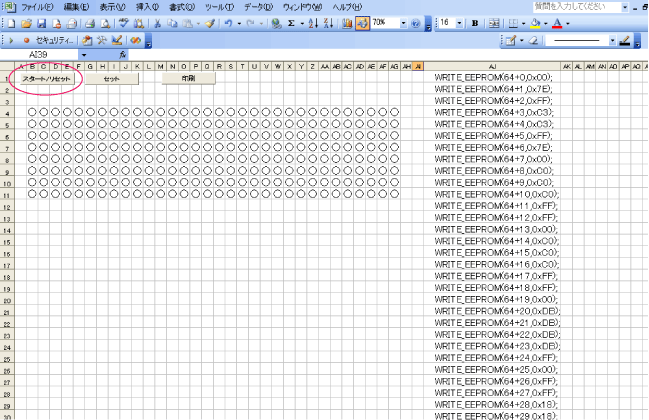Click the Erase Border eraser icon
The image size is (649, 420).
click(531, 40)
